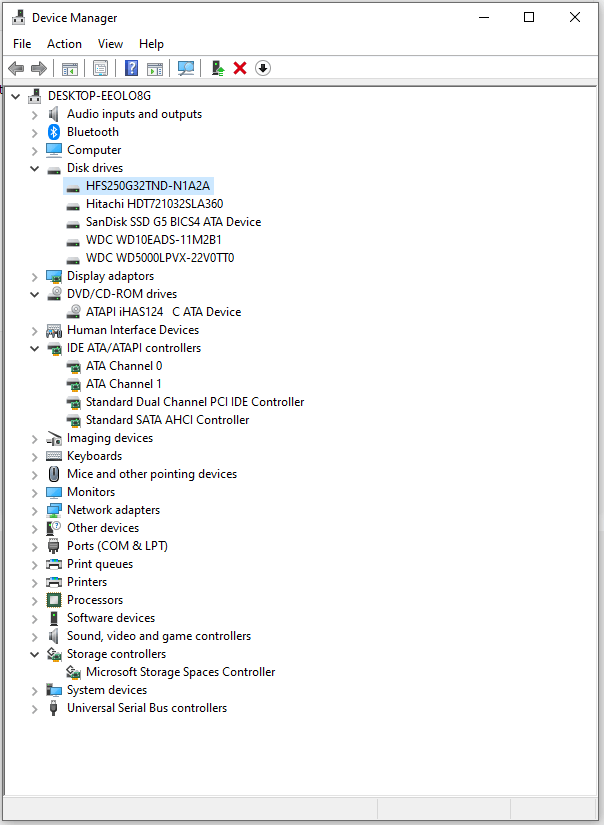
Task: Select SanDisk SSD G5 BICS4 ATA Device
Action: click(x=174, y=222)
